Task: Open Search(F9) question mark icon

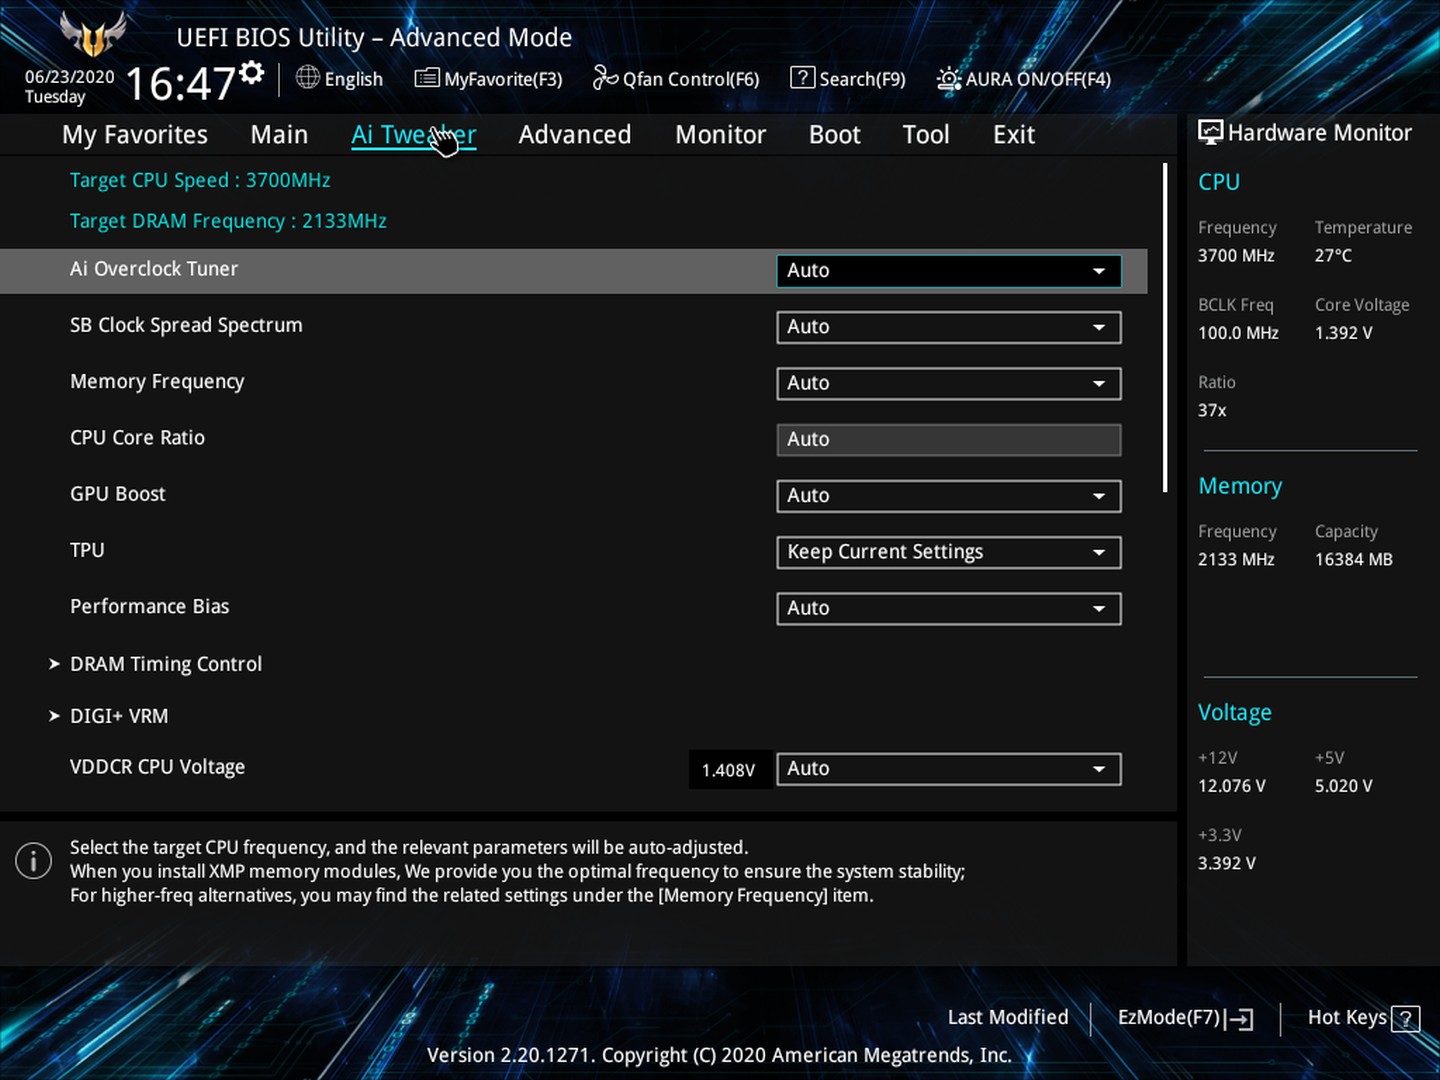Action: pyautogui.click(x=802, y=77)
